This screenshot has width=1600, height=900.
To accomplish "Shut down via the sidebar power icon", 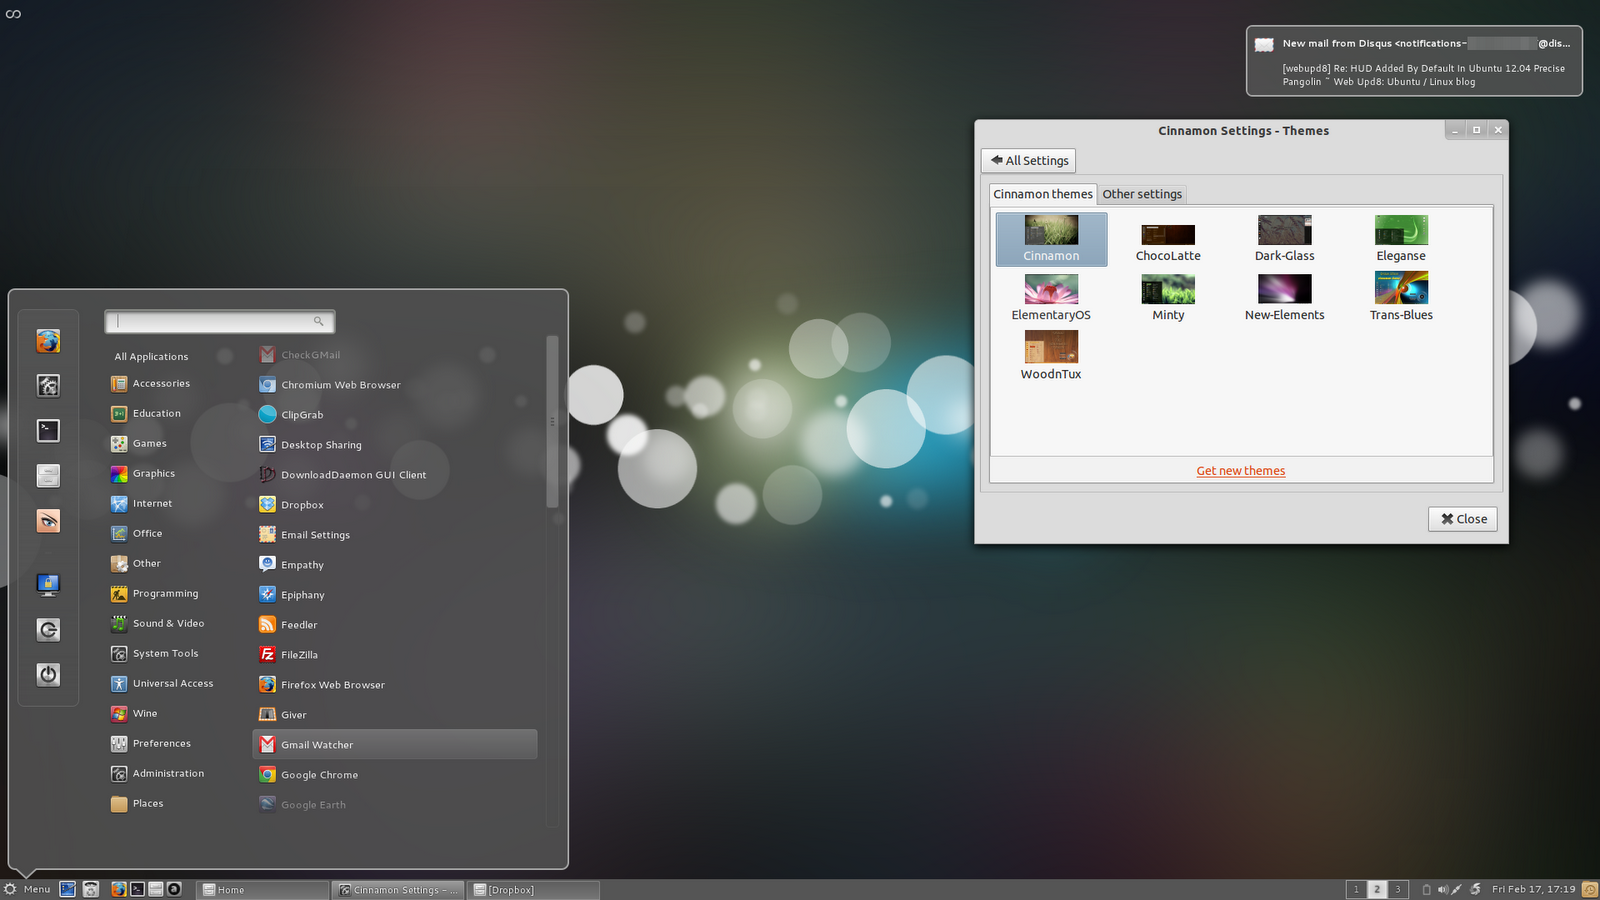I will (x=48, y=674).
